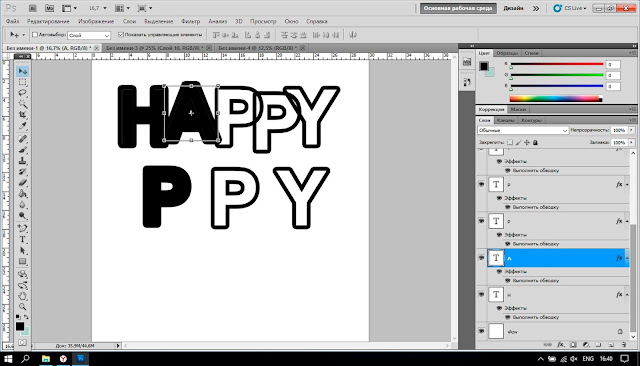Hide the selected A text layer

click(482, 258)
